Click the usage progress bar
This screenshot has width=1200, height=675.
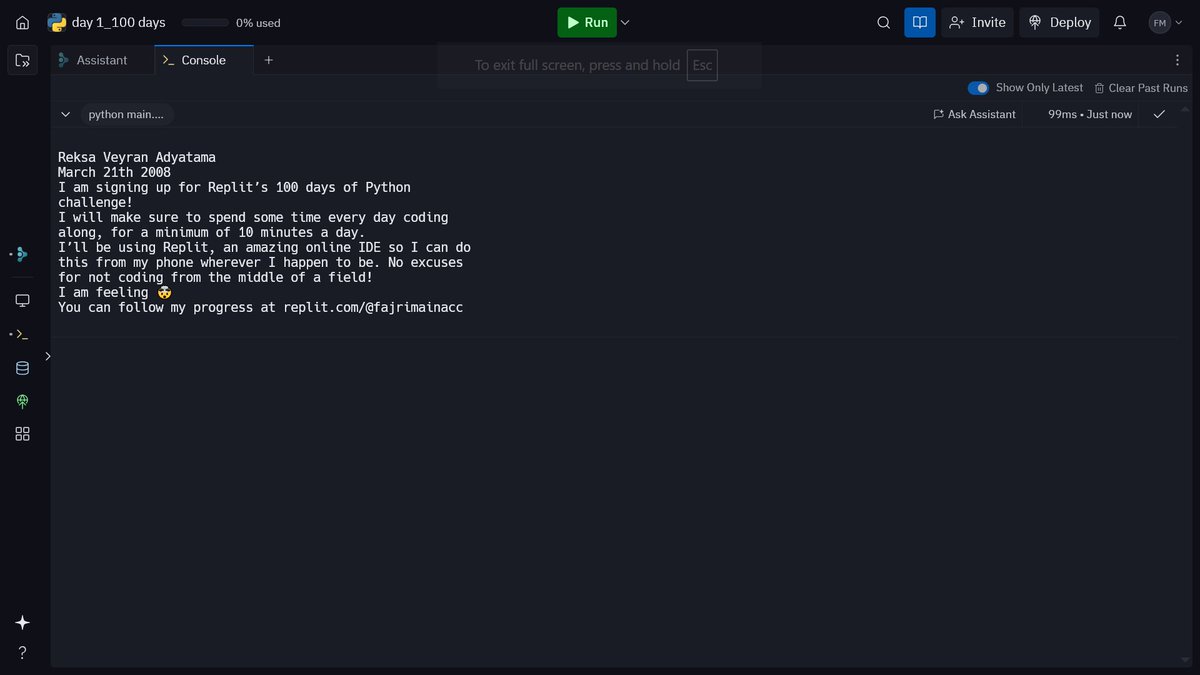pyautogui.click(x=205, y=22)
